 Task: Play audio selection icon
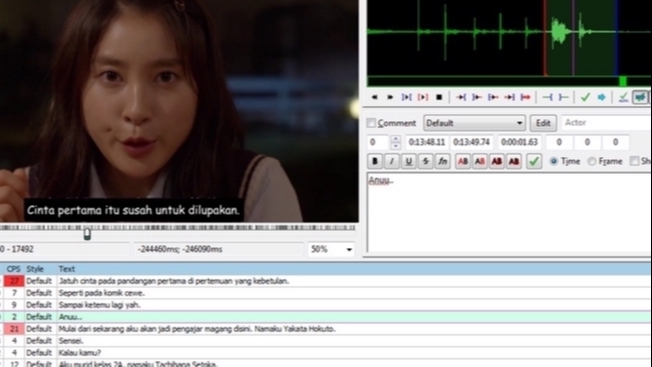tap(406, 97)
